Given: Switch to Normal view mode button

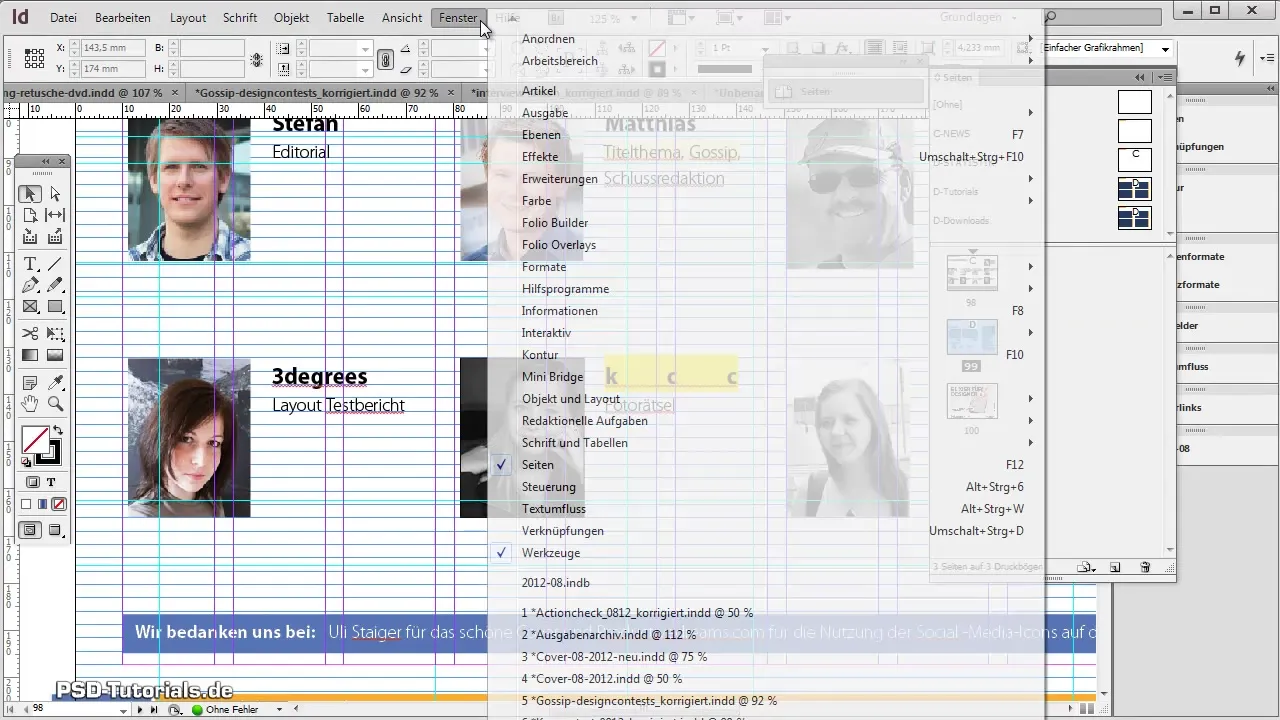Looking at the screenshot, I should [30, 530].
